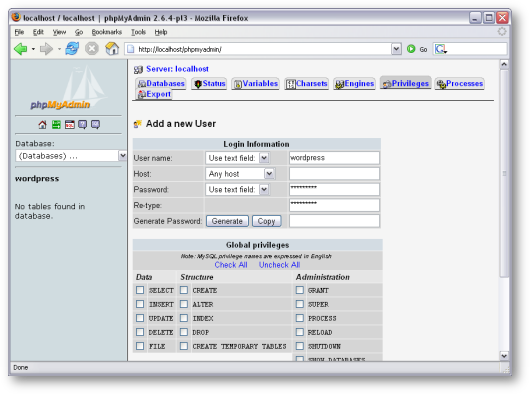Expand the address bar URL history dropdown
Viewport: 530px width, 394px height.
[x=396, y=49]
